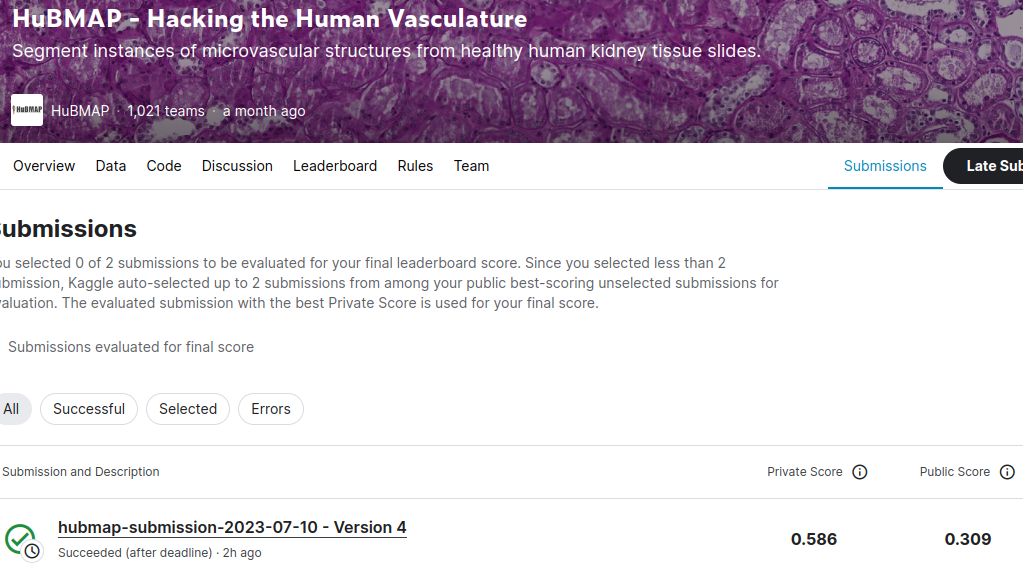The image size is (1023, 576).
Task: Click the HuBMAP organization logo icon
Action: pos(26,110)
